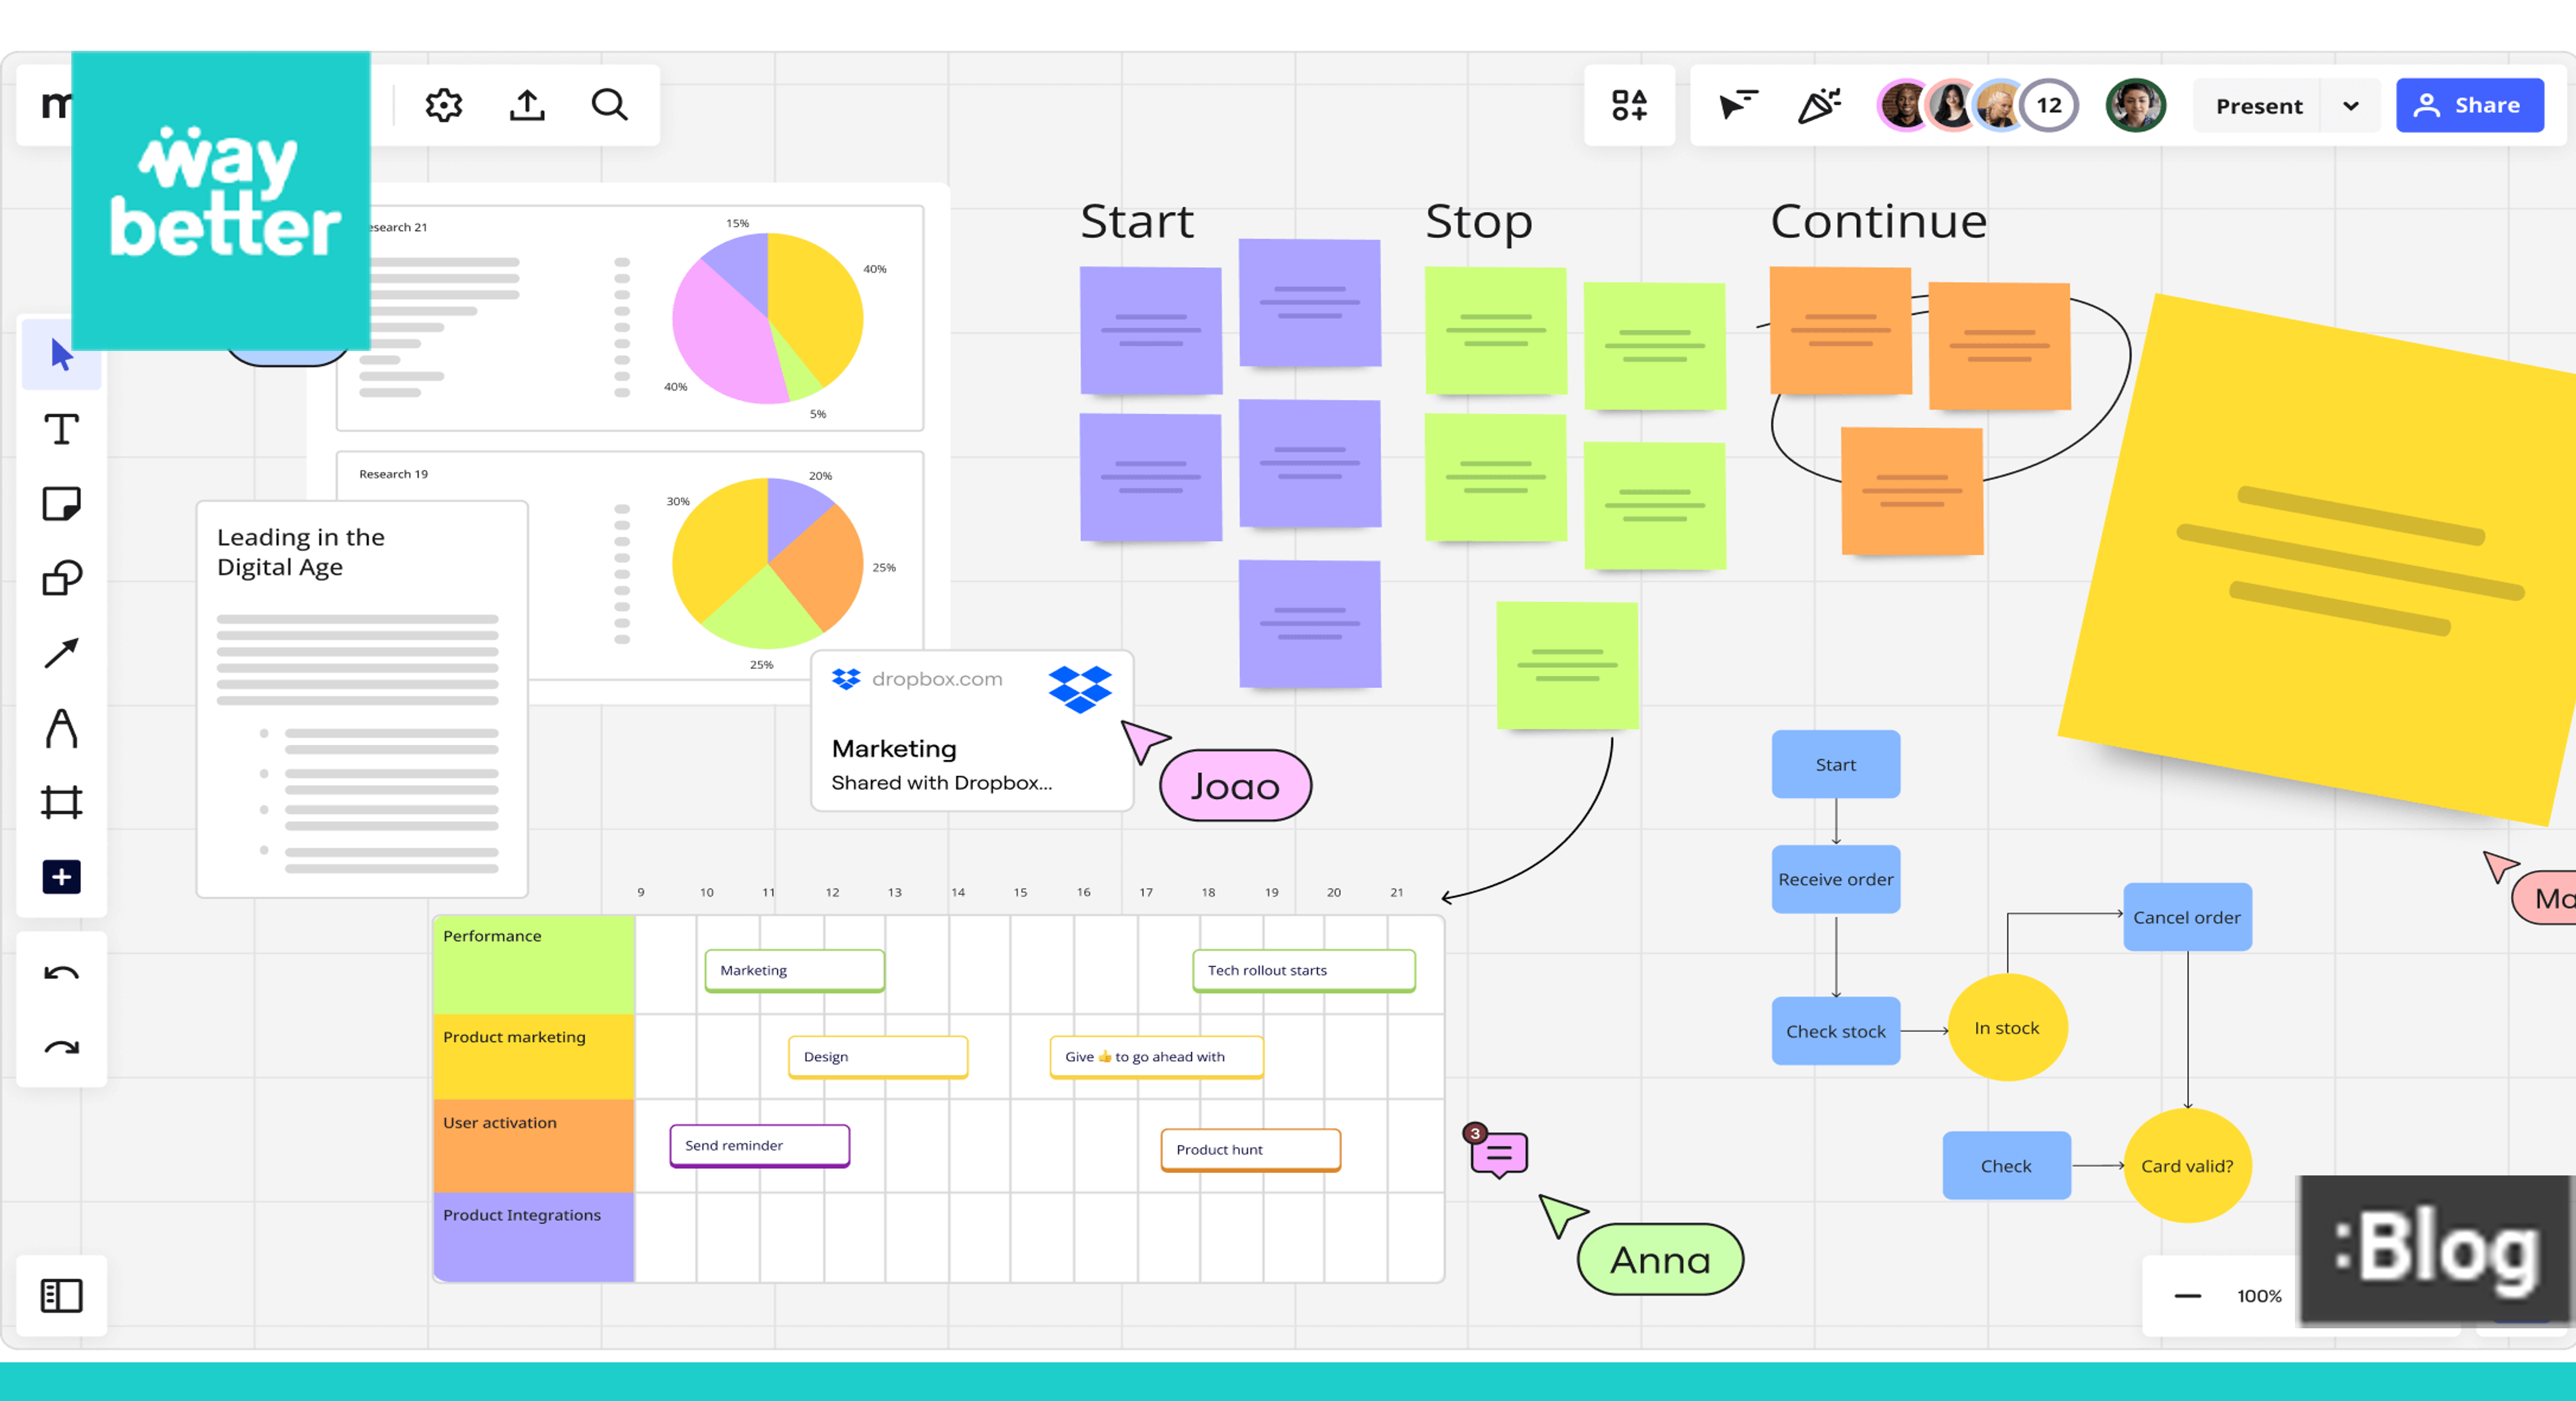The height and width of the screenshot is (1401, 2576).
Task: Select the cursor tool in left toolbar
Action: pyautogui.click(x=61, y=355)
